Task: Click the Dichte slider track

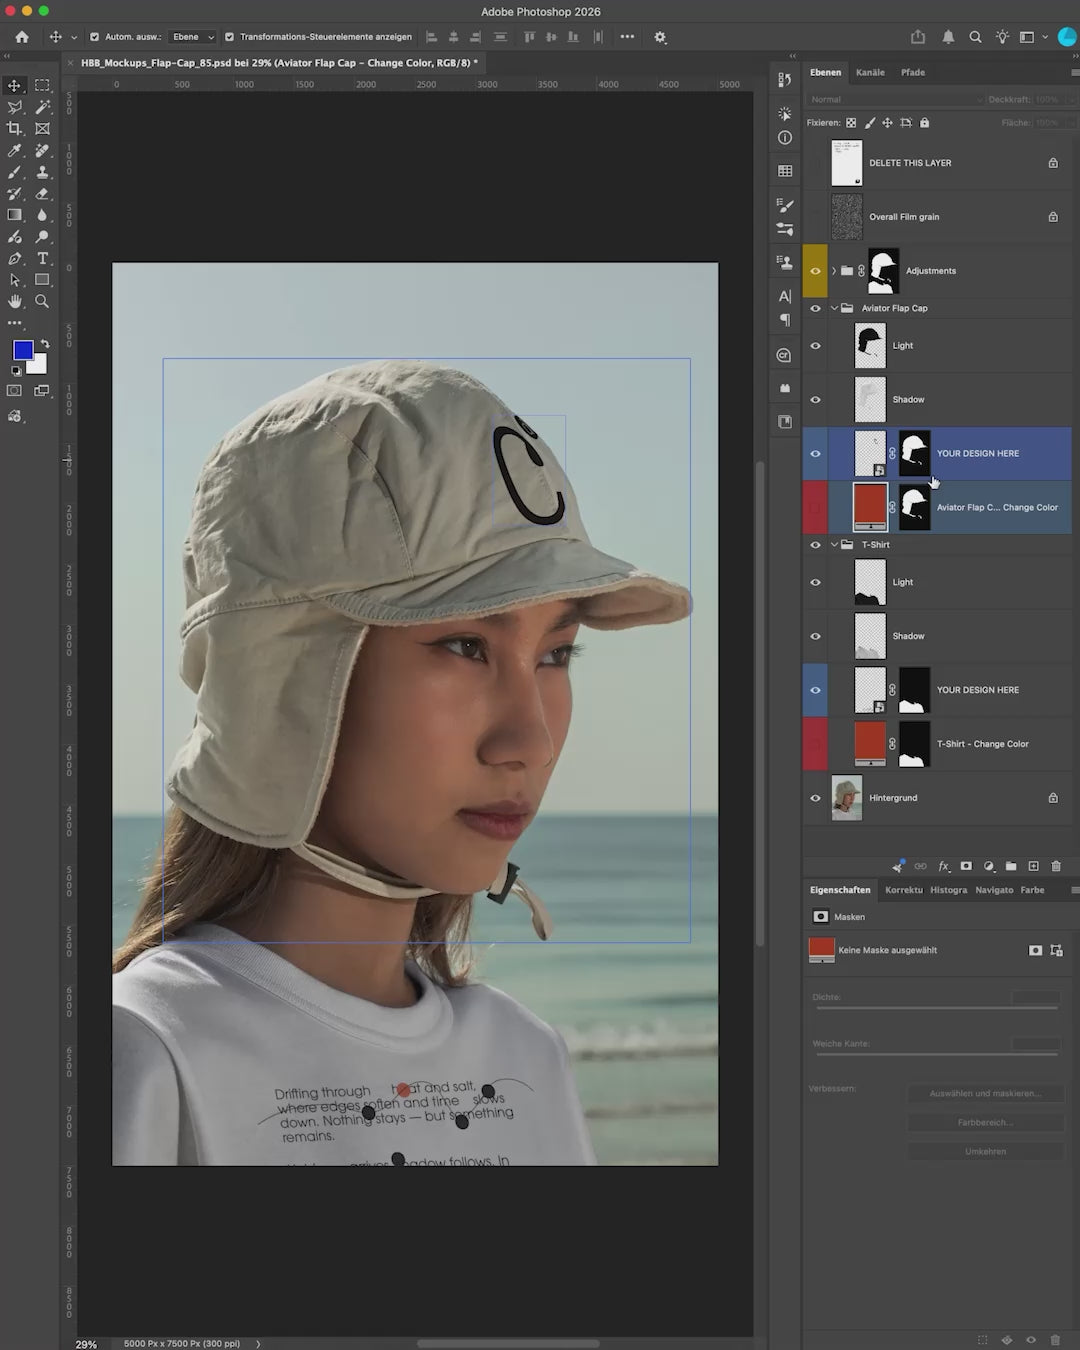Action: pos(937,1008)
